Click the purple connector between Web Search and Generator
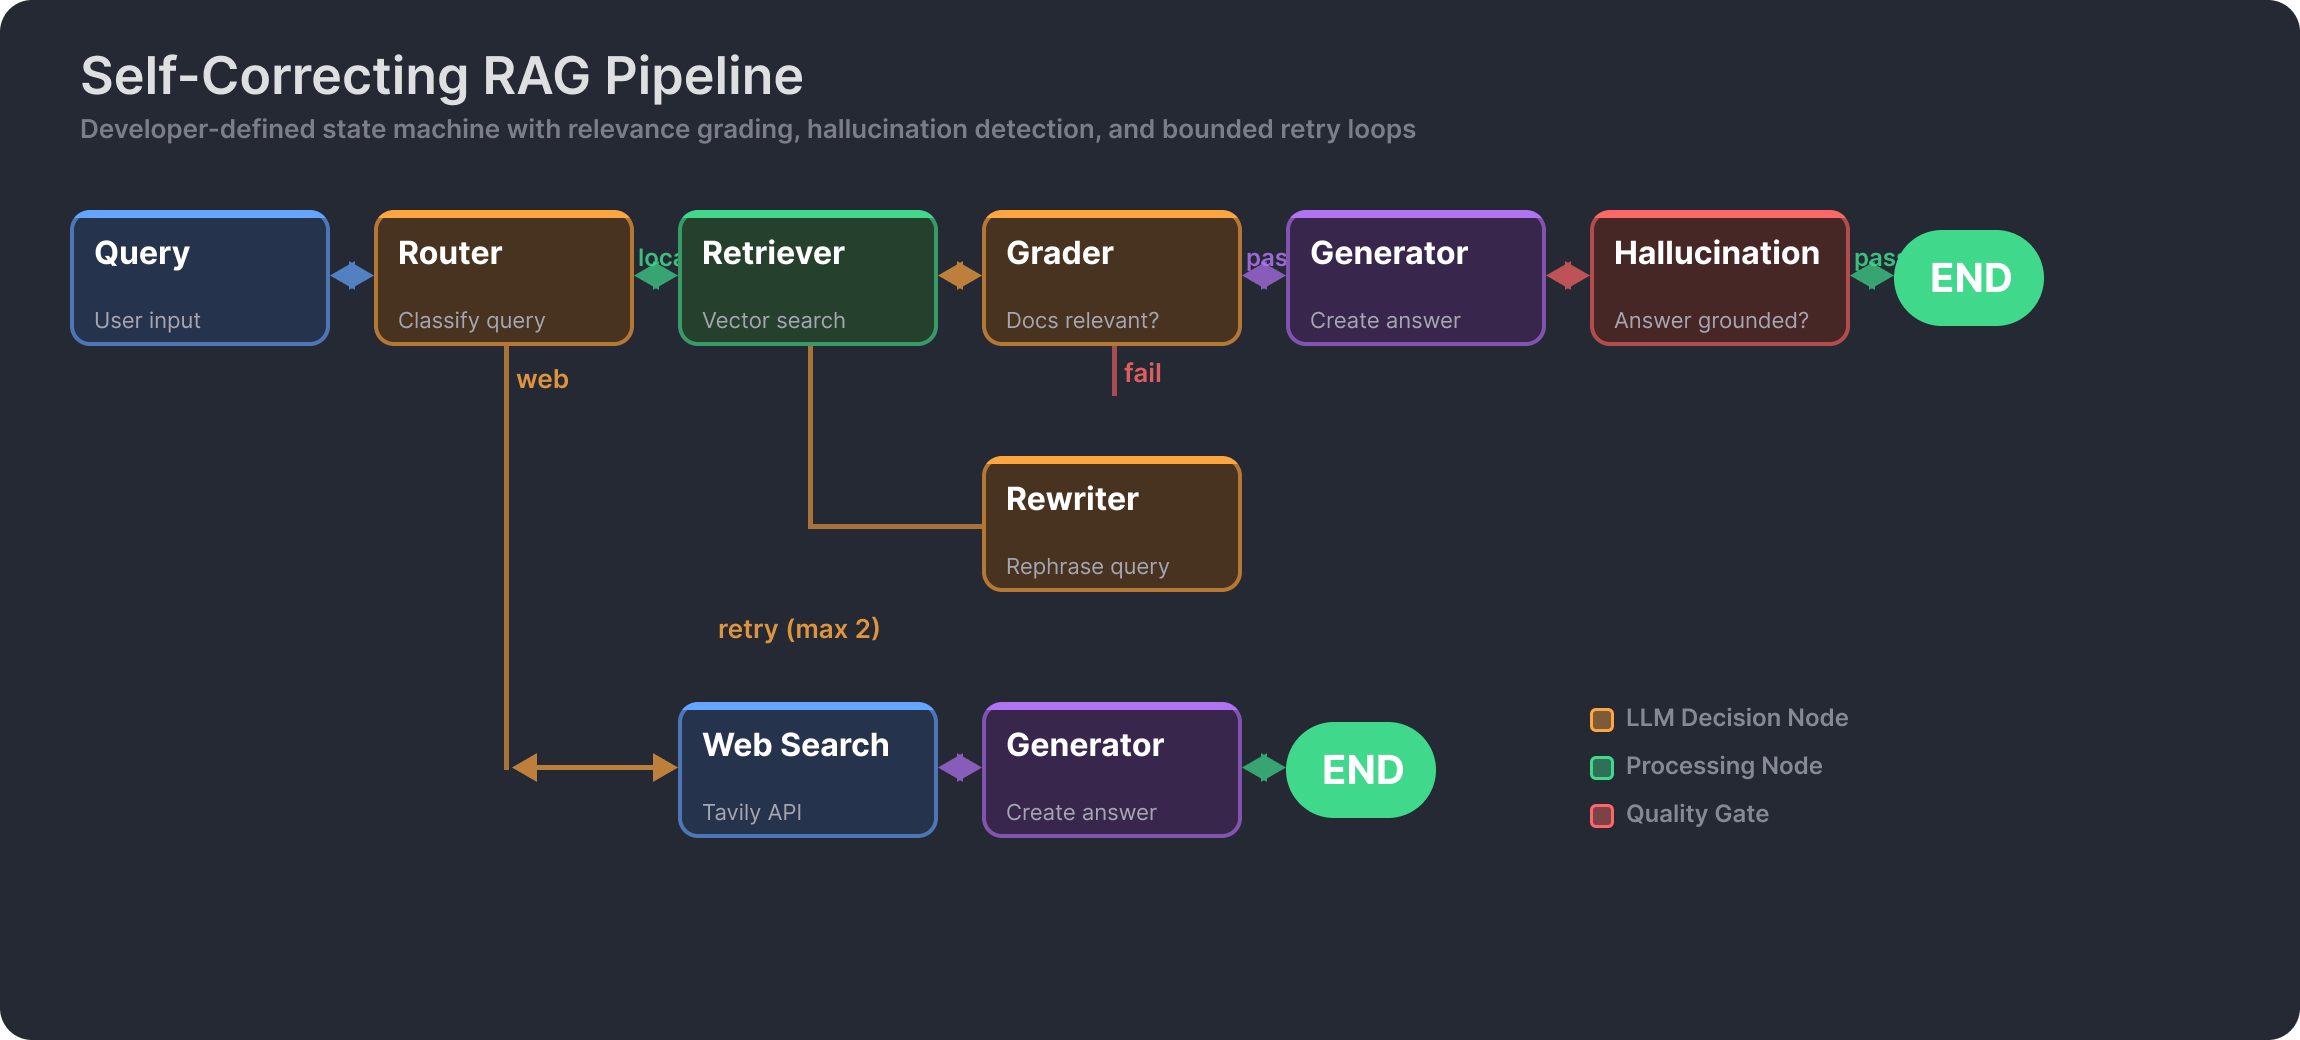This screenshot has height=1040, width=2300. click(x=960, y=767)
